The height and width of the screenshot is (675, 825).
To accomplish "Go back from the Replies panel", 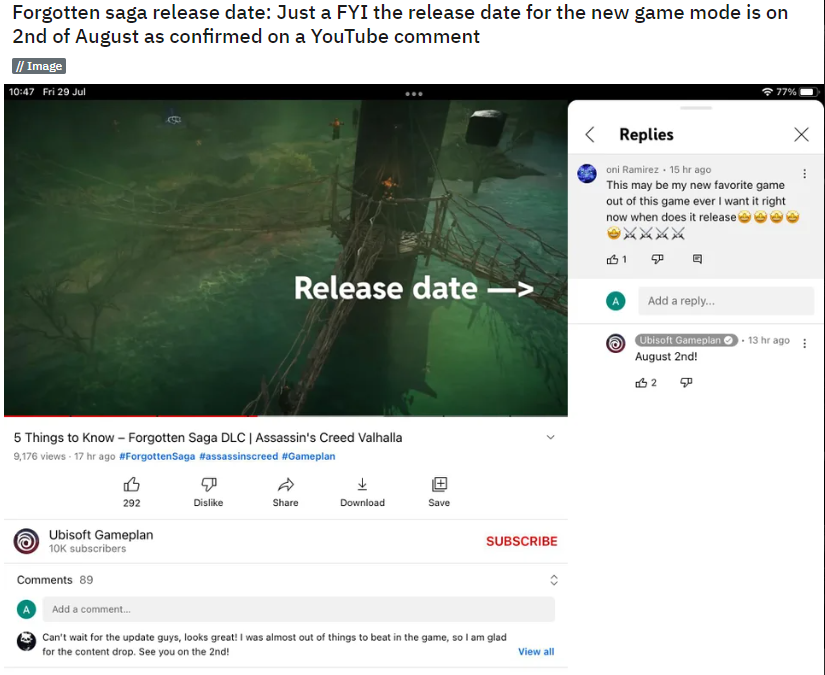I will (x=590, y=135).
